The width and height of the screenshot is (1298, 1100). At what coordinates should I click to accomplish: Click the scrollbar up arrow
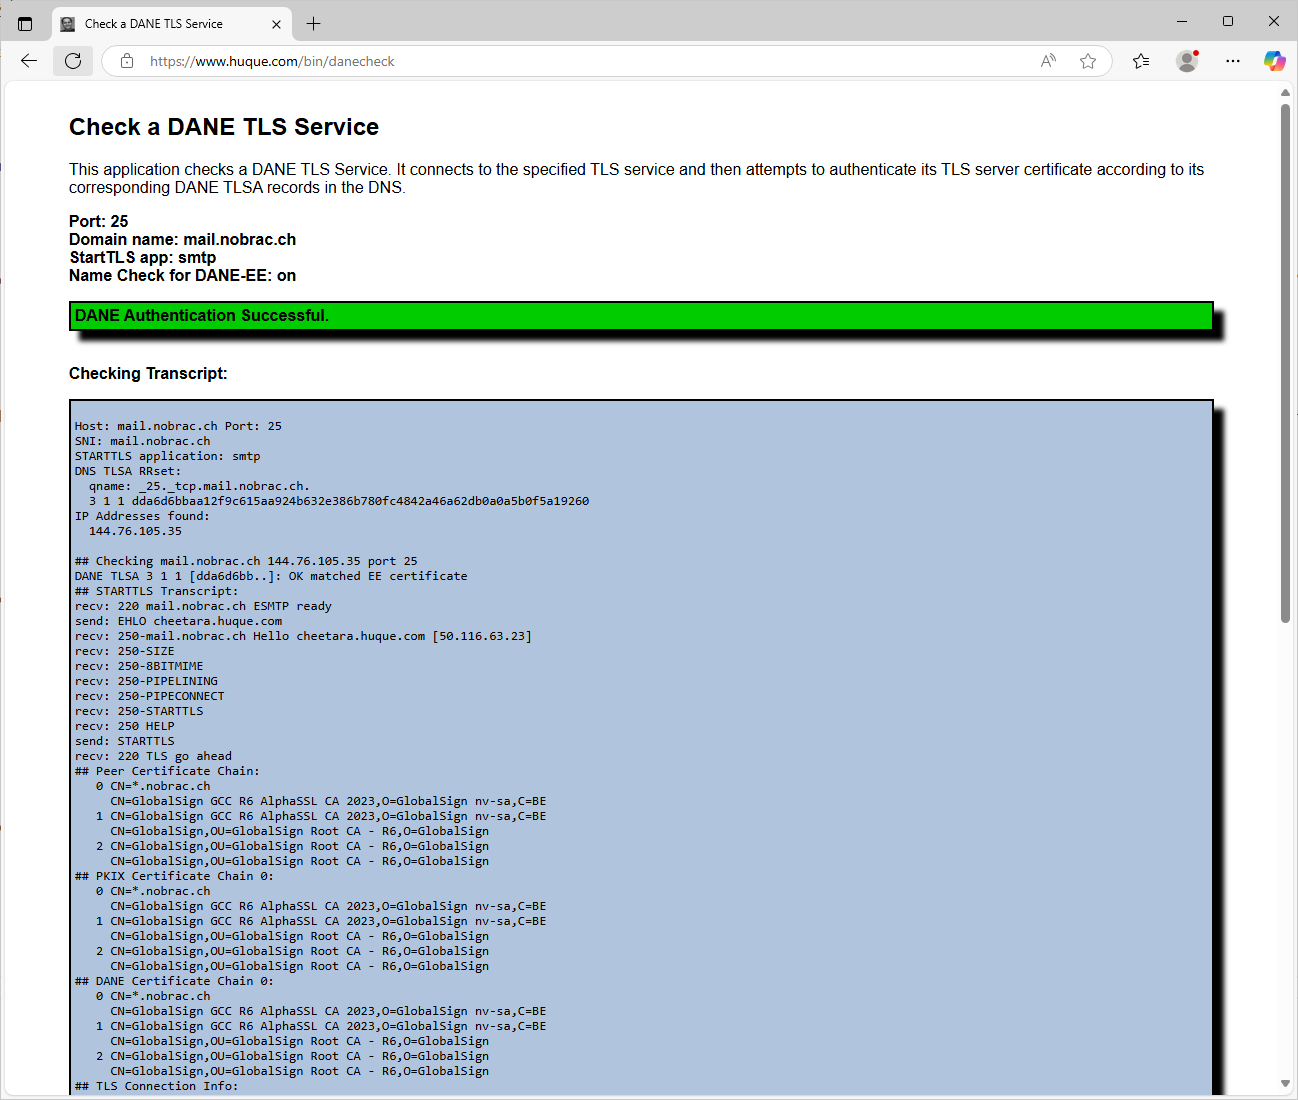point(1285,93)
